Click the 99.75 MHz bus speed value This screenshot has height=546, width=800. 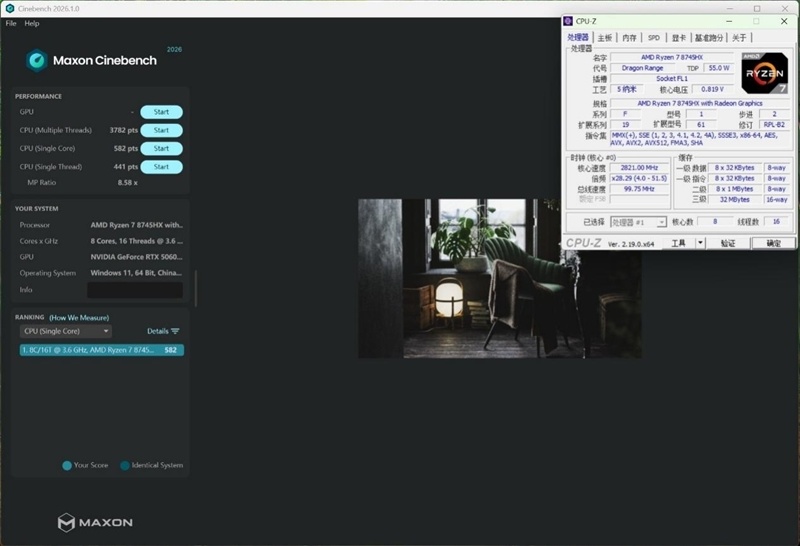[x=639, y=189]
